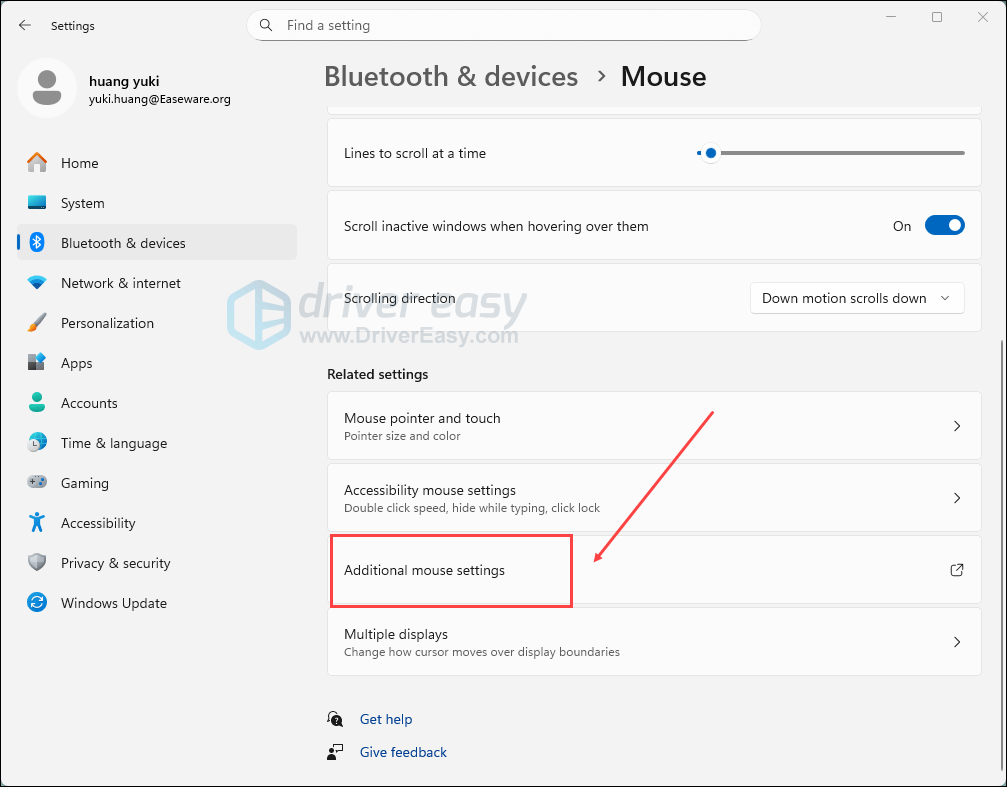Screen dimensions: 1007x787
Task: Click the Gaming controller icon
Action: (37, 483)
